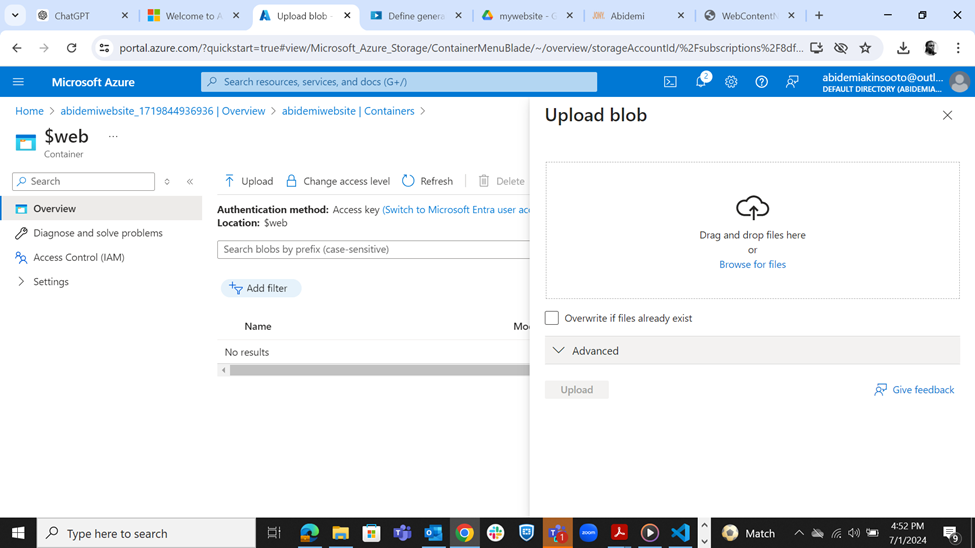The width and height of the screenshot is (975, 548).
Task: Click the expand/collapse arrows beside menu search
Action: click(167, 182)
